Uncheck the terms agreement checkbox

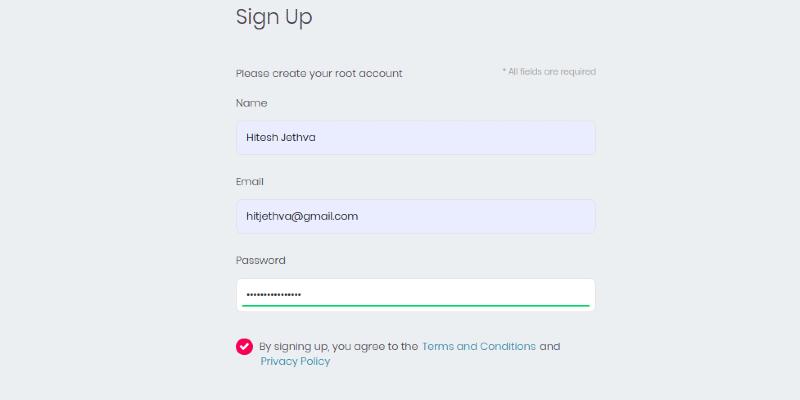point(244,346)
